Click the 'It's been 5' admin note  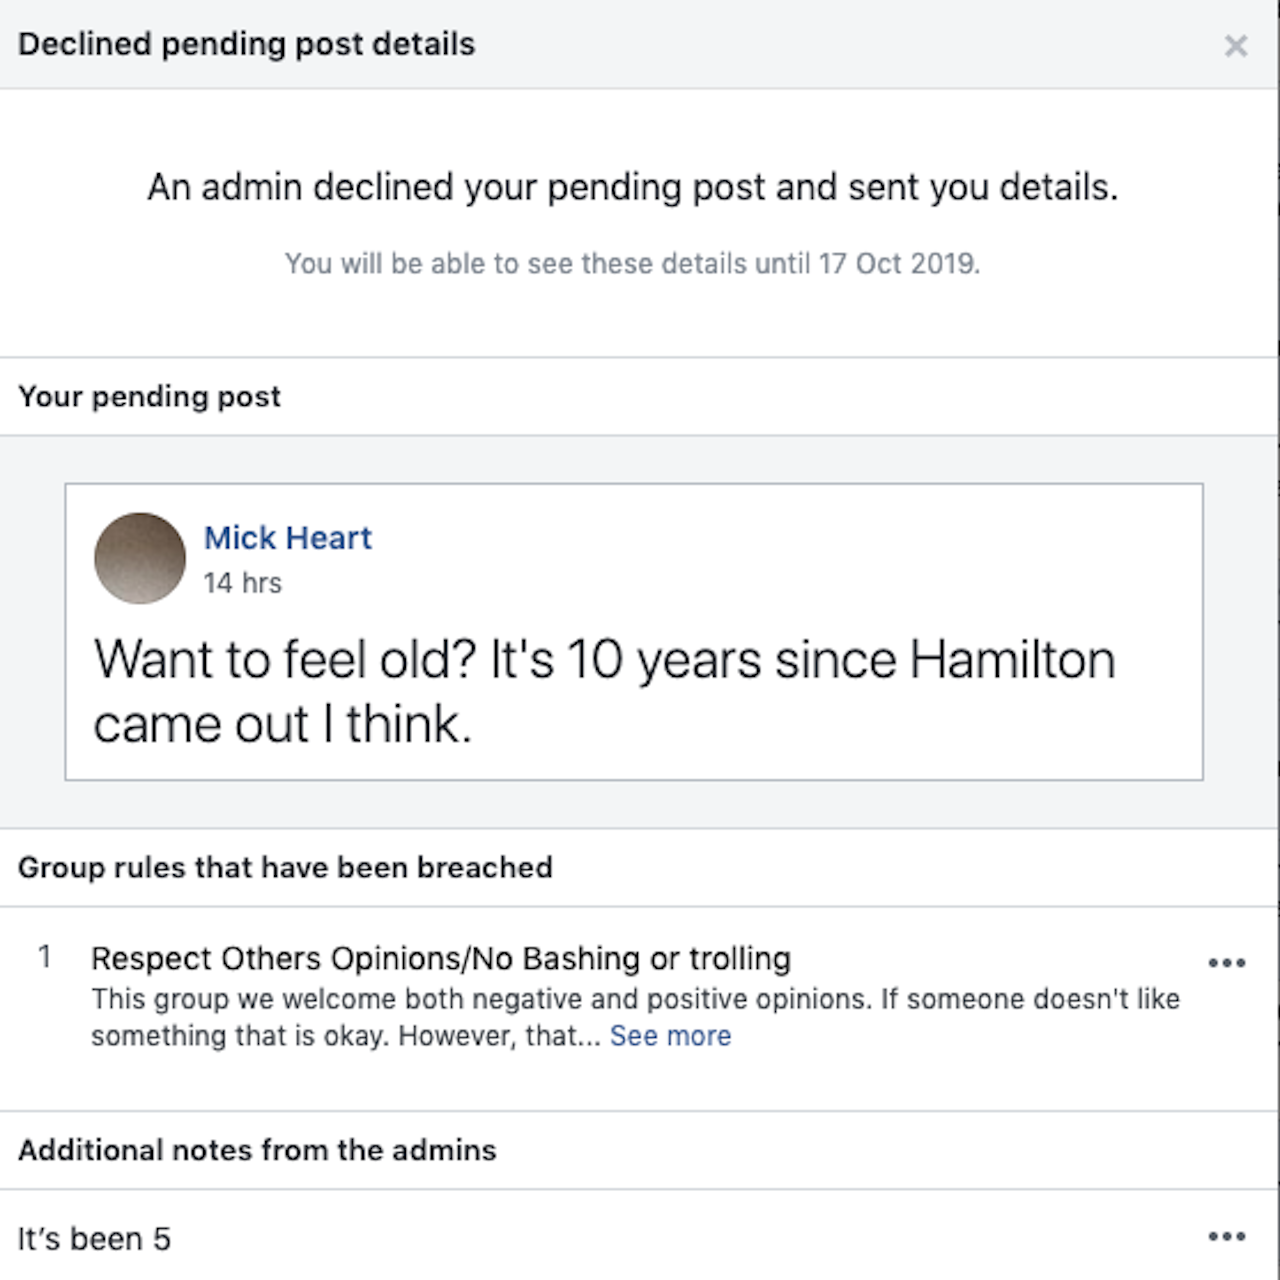(94, 1239)
